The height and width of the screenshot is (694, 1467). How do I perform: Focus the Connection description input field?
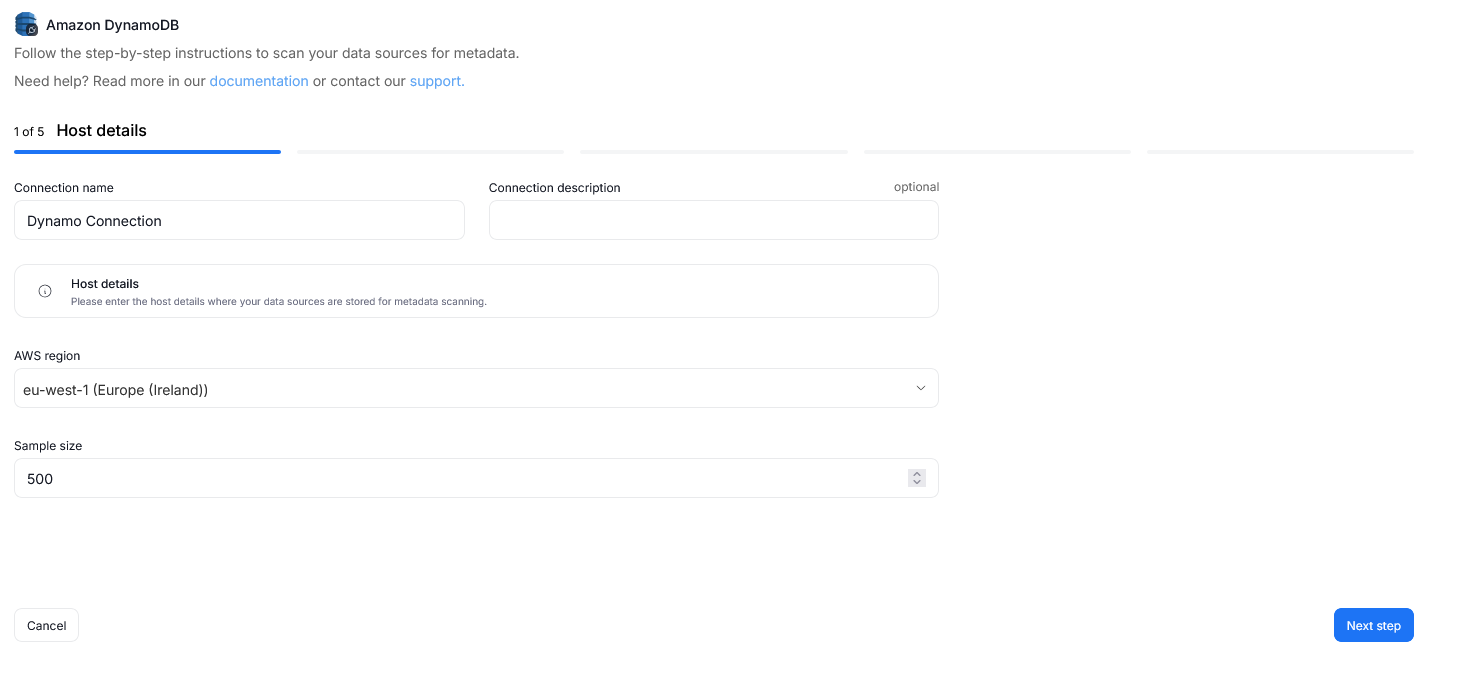tap(714, 220)
